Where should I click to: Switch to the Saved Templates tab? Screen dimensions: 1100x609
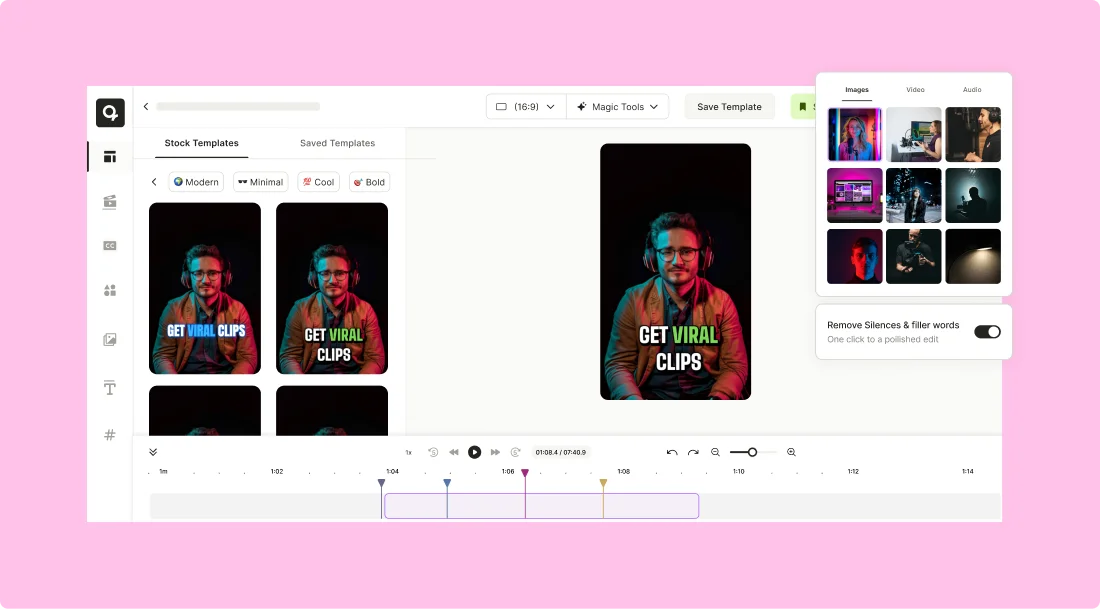pos(337,143)
